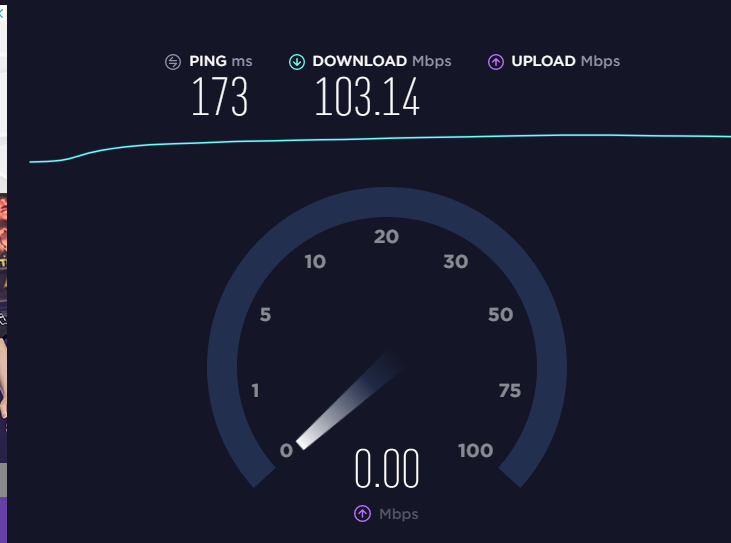
Task: Click the 100 mark on the gauge
Action: coord(475,450)
